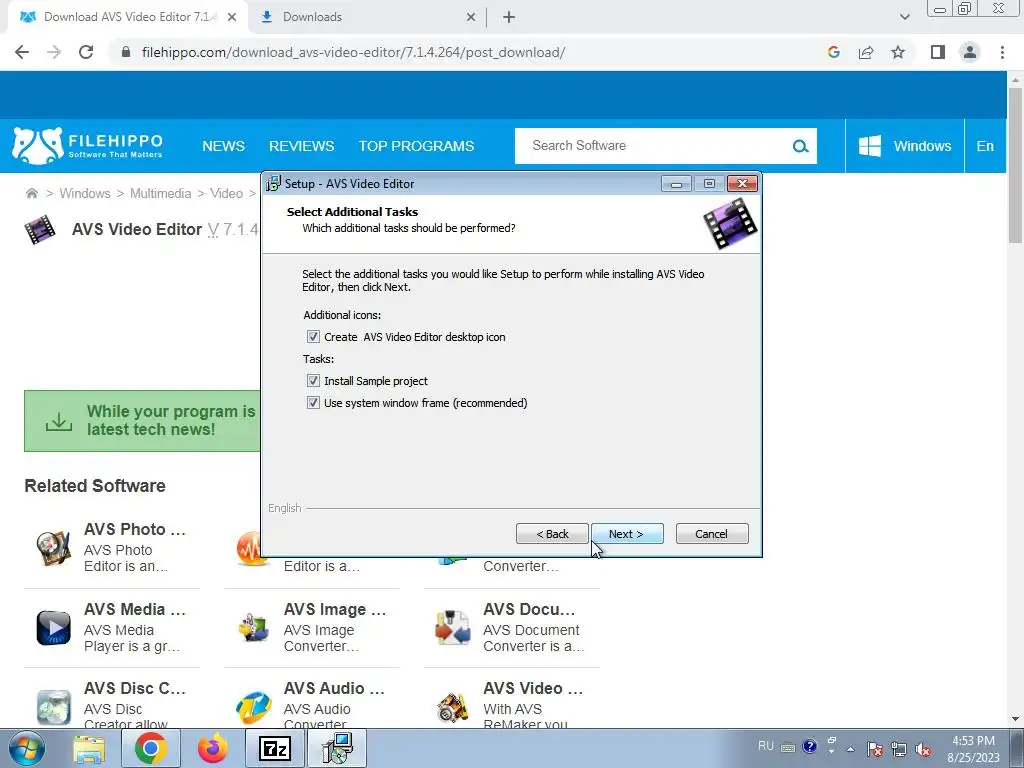Bookmark this page with the star

(x=898, y=52)
